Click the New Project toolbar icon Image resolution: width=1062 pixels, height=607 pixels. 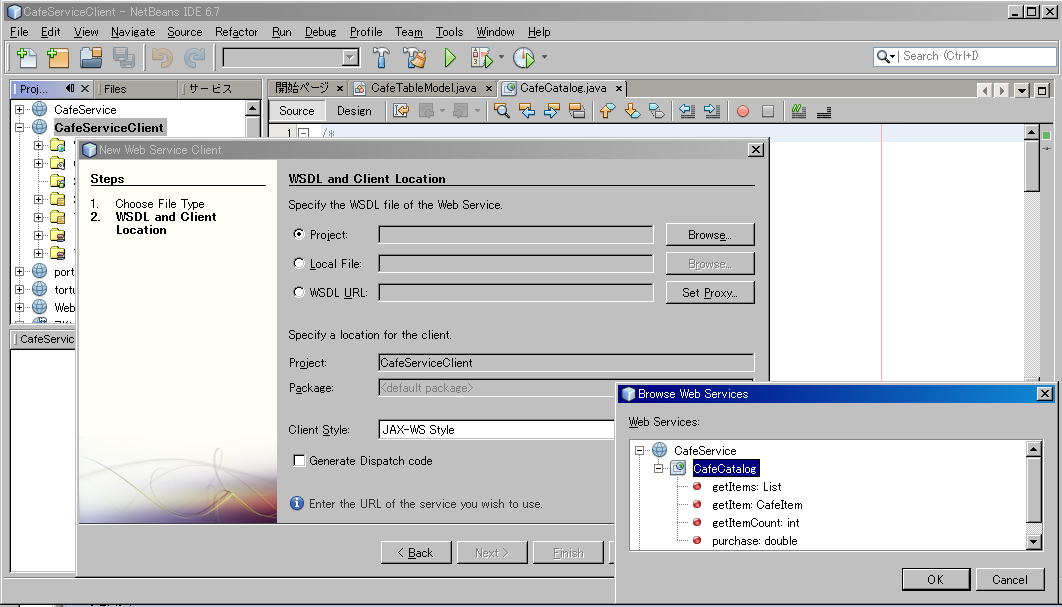[58, 58]
